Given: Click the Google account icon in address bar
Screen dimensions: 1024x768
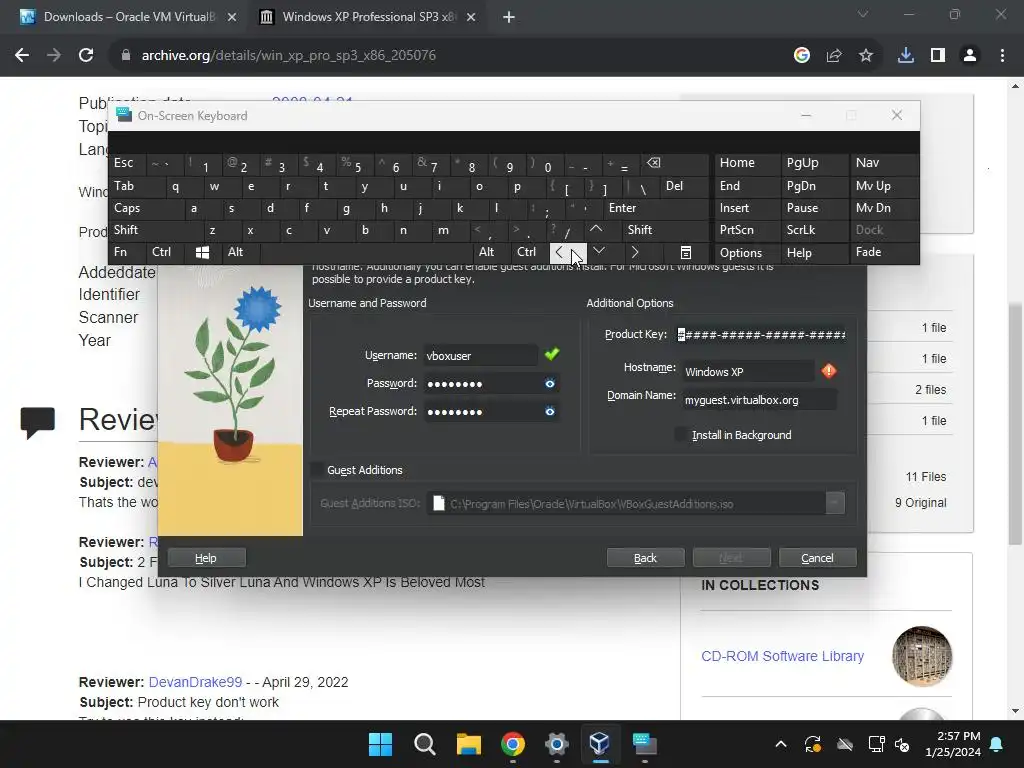Looking at the screenshot, I should (802, 56).
